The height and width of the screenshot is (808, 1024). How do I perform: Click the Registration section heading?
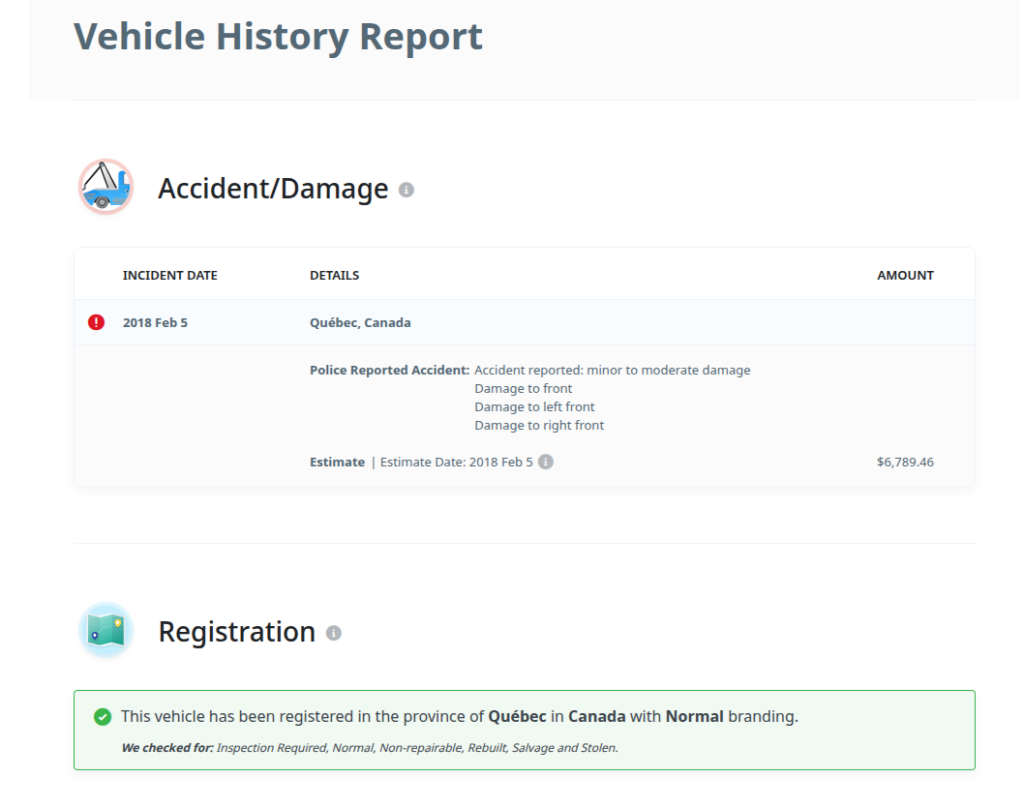coord(237,632)
